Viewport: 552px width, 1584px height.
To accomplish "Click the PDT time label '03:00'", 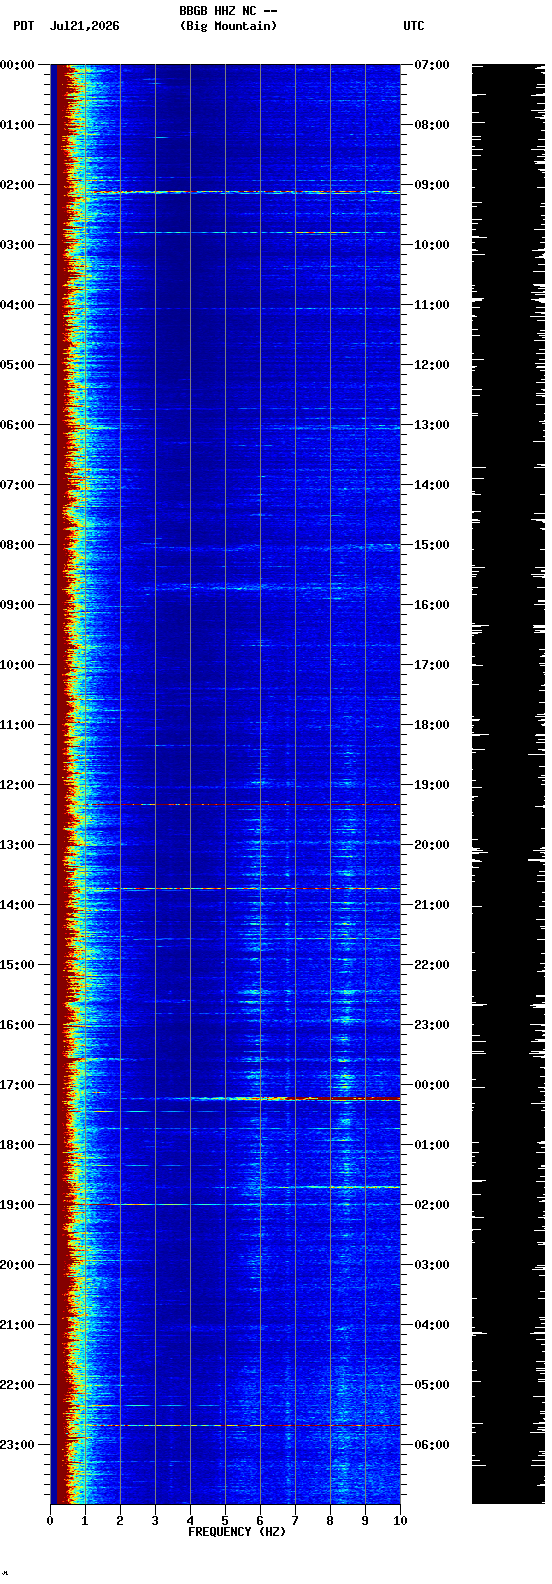I will [x=17, y=245].
